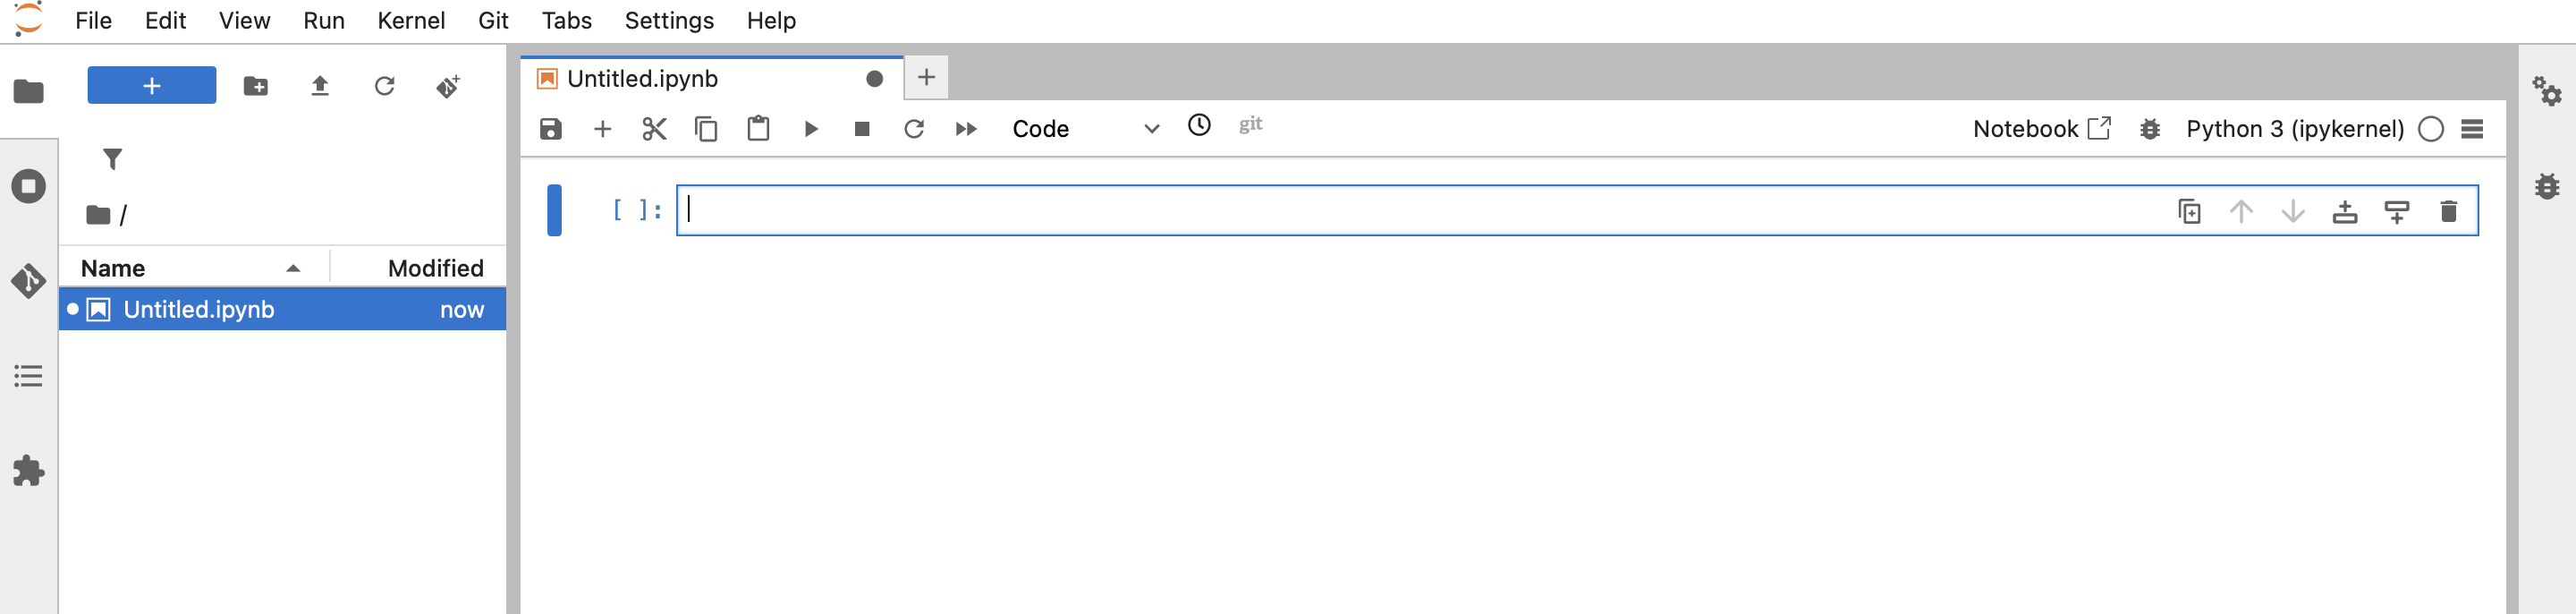Open the Extension Manager puzzle icon

[x=28, y=471]
